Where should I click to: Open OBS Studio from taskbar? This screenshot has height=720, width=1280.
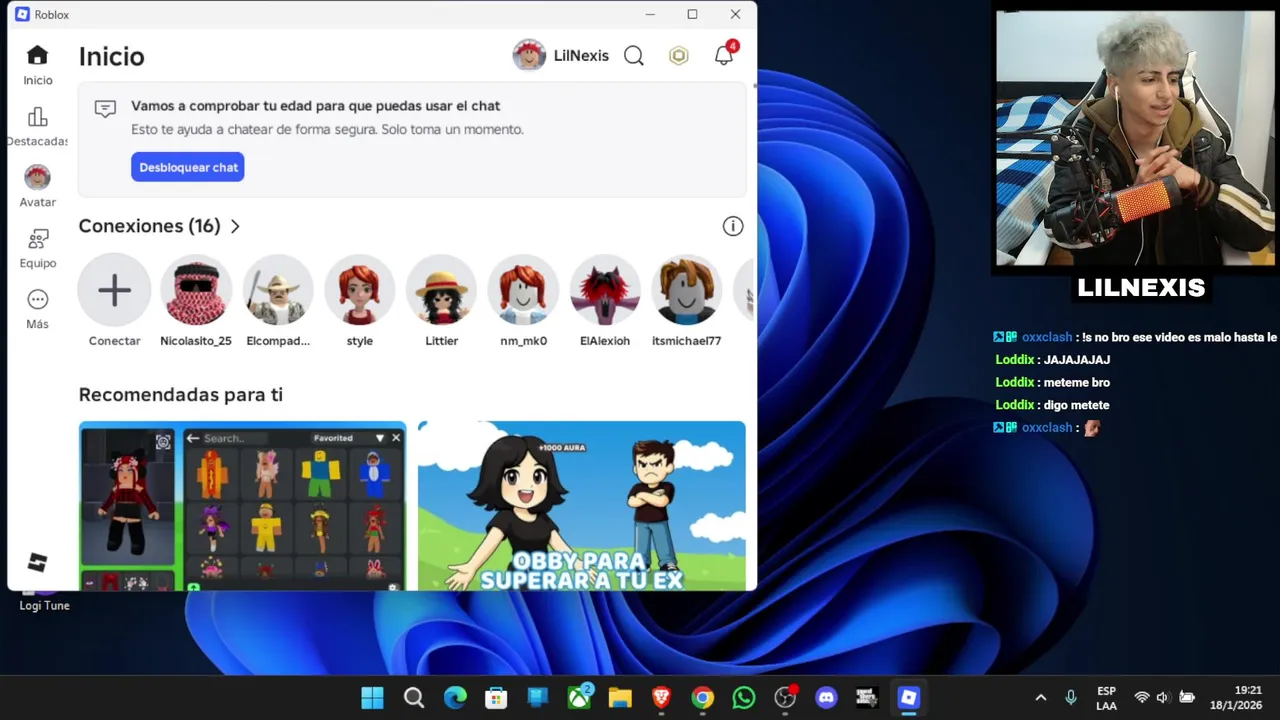[x=785, y=698]
